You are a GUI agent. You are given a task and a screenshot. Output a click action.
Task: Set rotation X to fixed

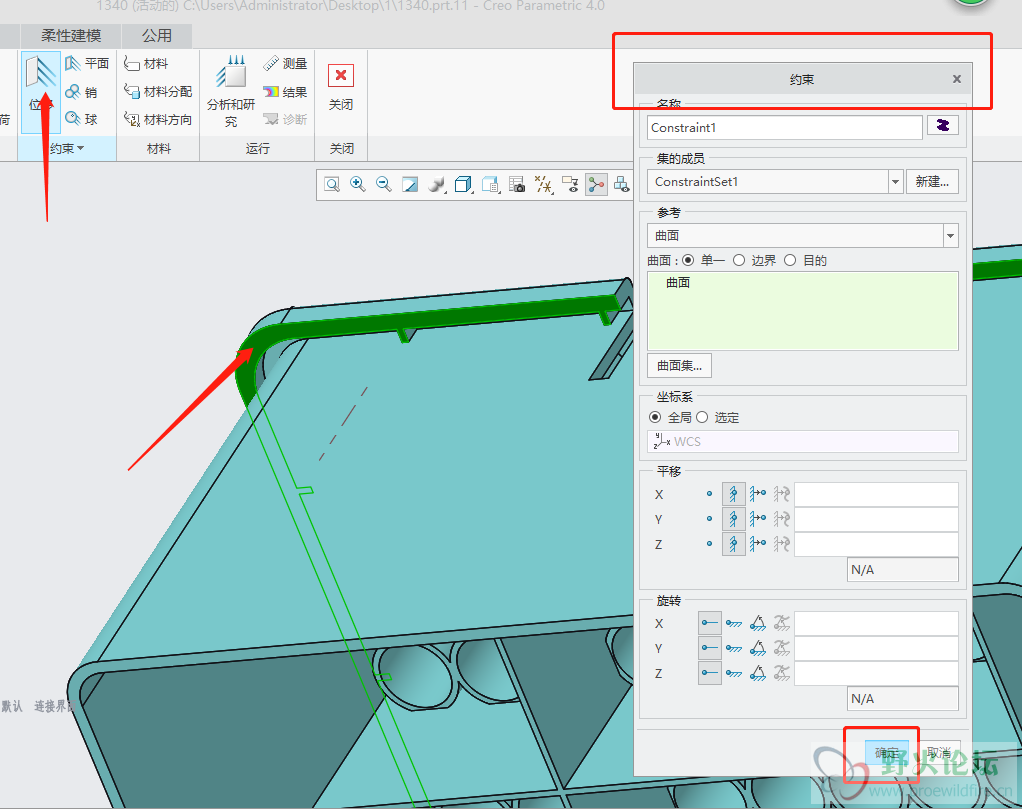(x=733, y=623)
